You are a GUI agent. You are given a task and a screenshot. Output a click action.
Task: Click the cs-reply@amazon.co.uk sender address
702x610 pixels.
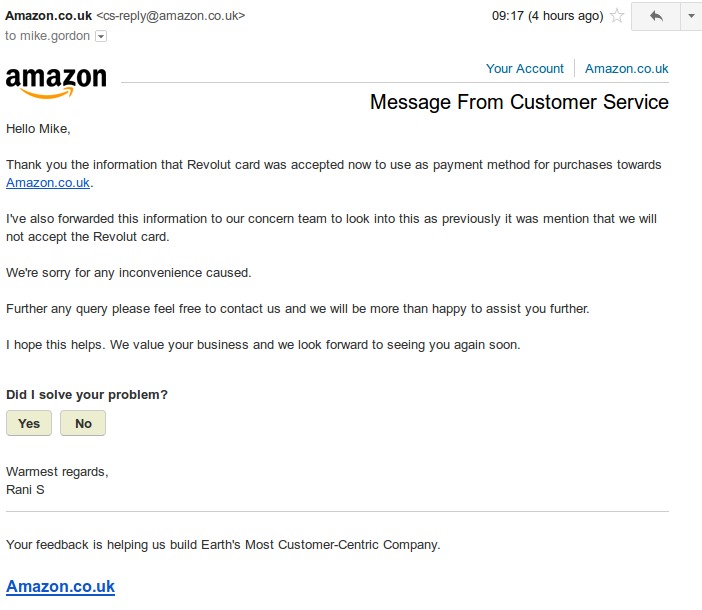pyautogui.click(x=171, y=16)
